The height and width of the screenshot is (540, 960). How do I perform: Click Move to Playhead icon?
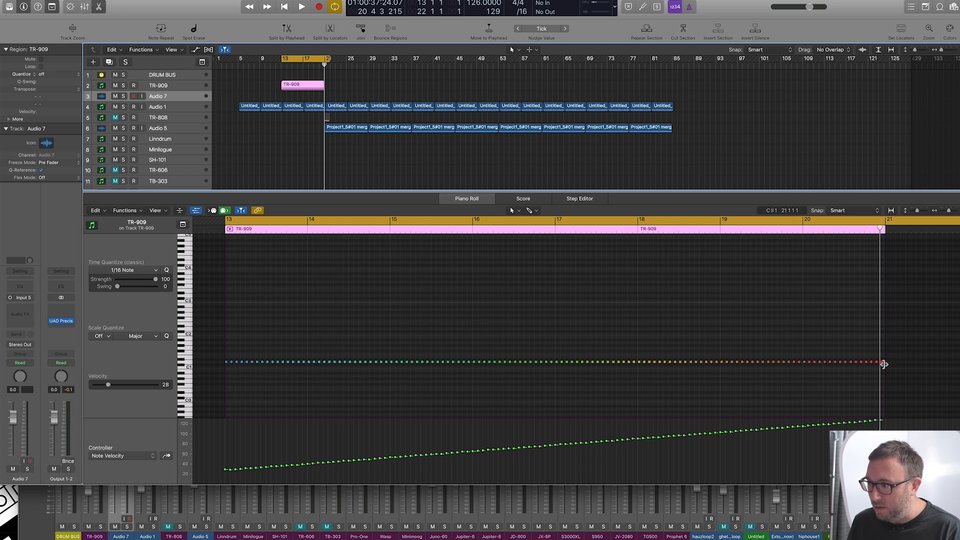(489, 28)
